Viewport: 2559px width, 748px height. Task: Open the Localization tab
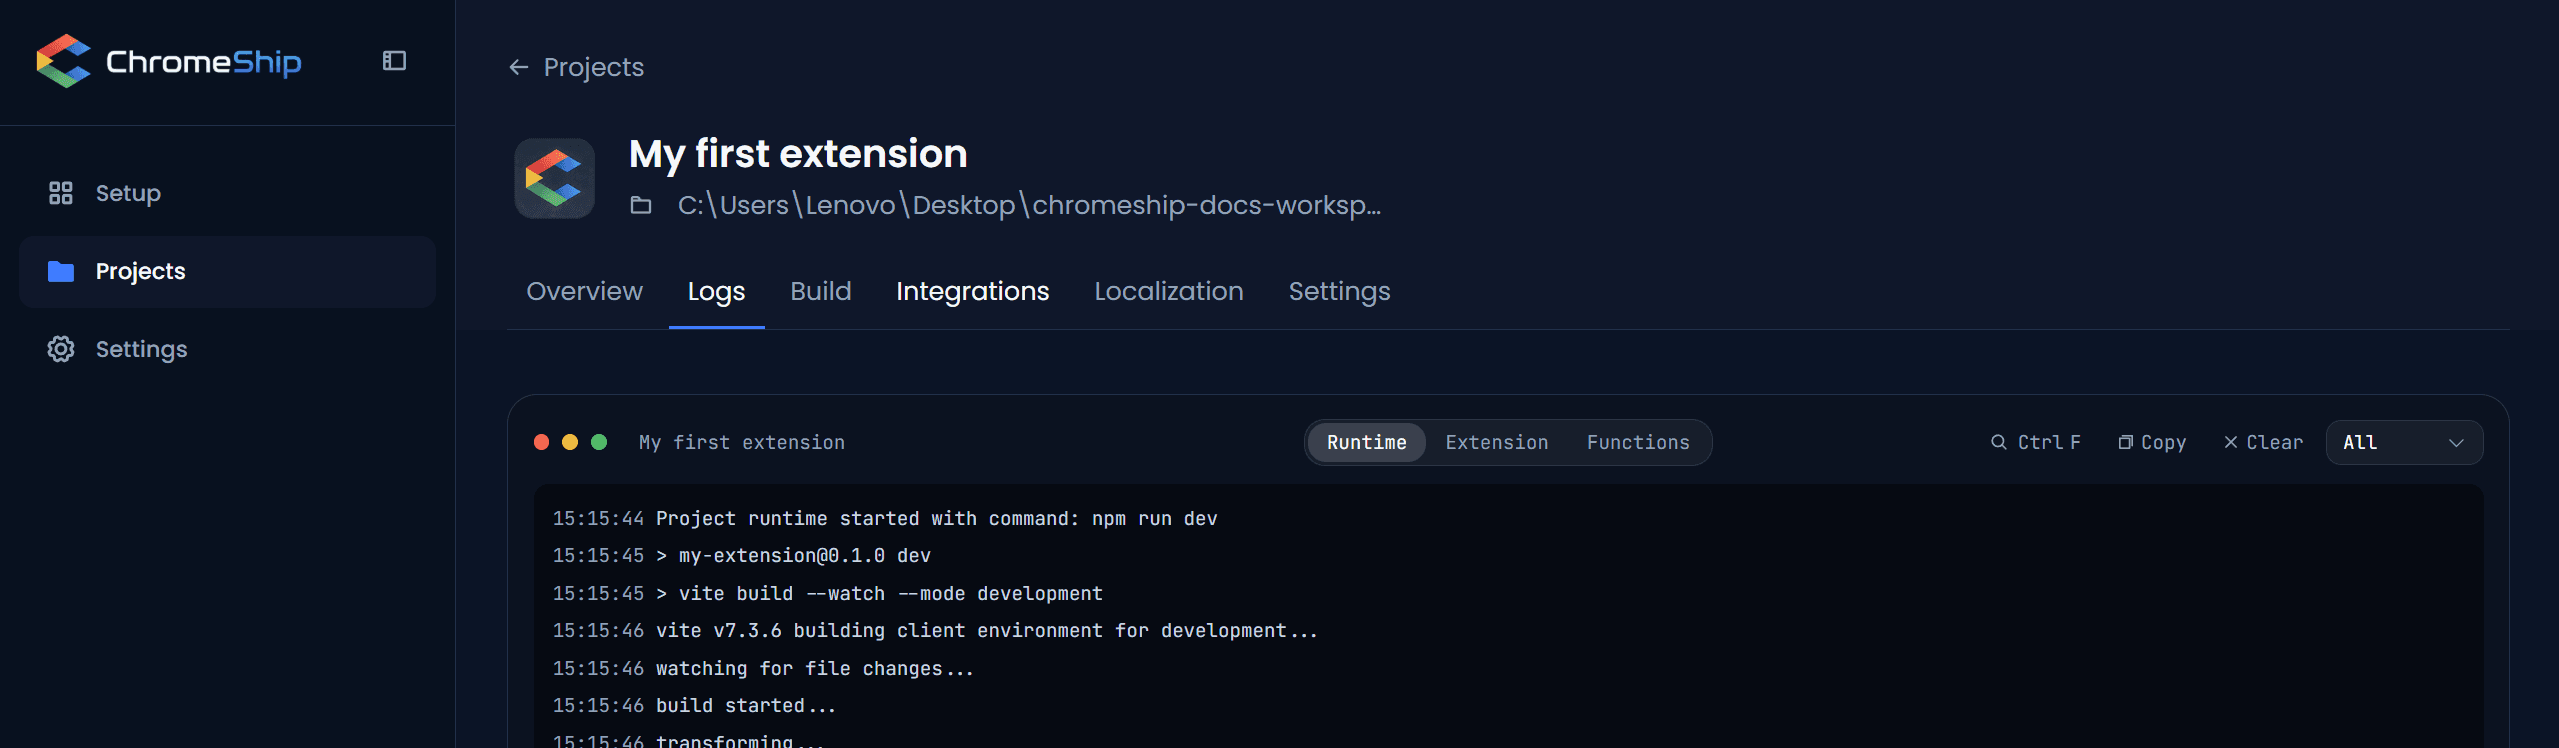[x=1168, y=291]
